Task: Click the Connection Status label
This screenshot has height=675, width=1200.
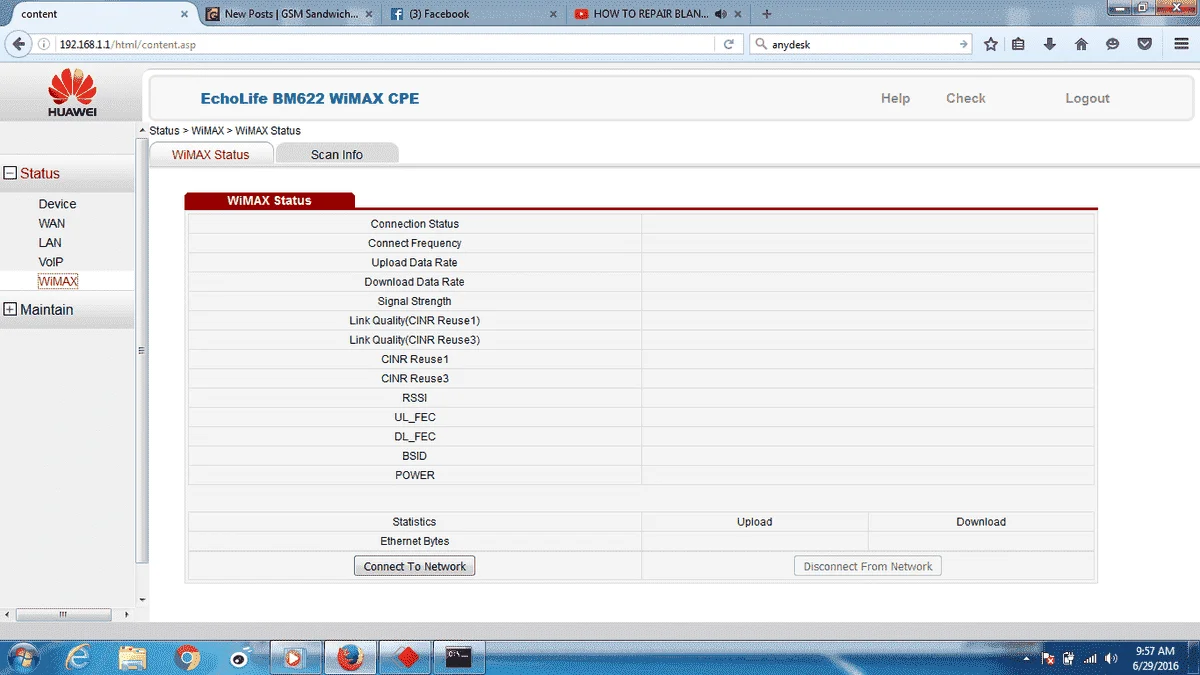Action: point(415,224)
